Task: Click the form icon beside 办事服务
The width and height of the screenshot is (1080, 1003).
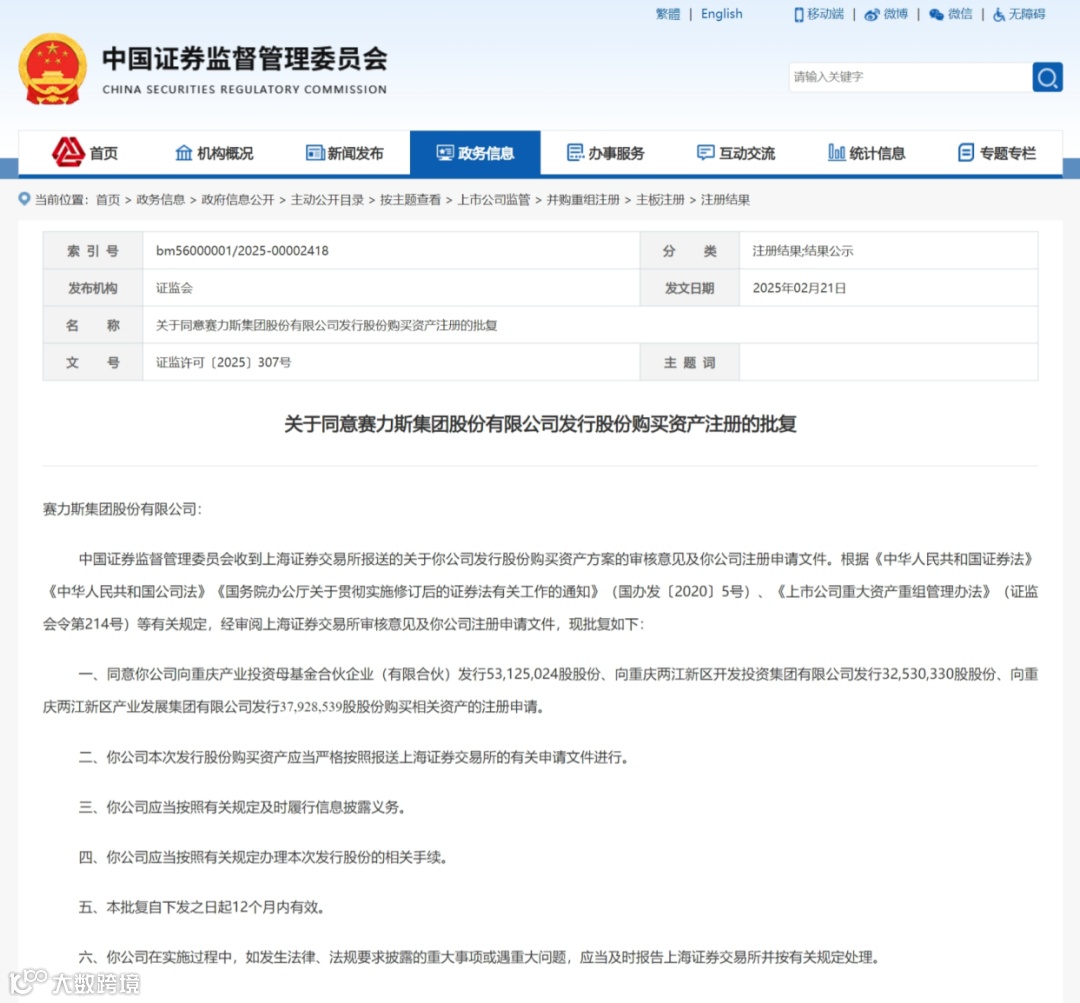Action: pos(575,152)
